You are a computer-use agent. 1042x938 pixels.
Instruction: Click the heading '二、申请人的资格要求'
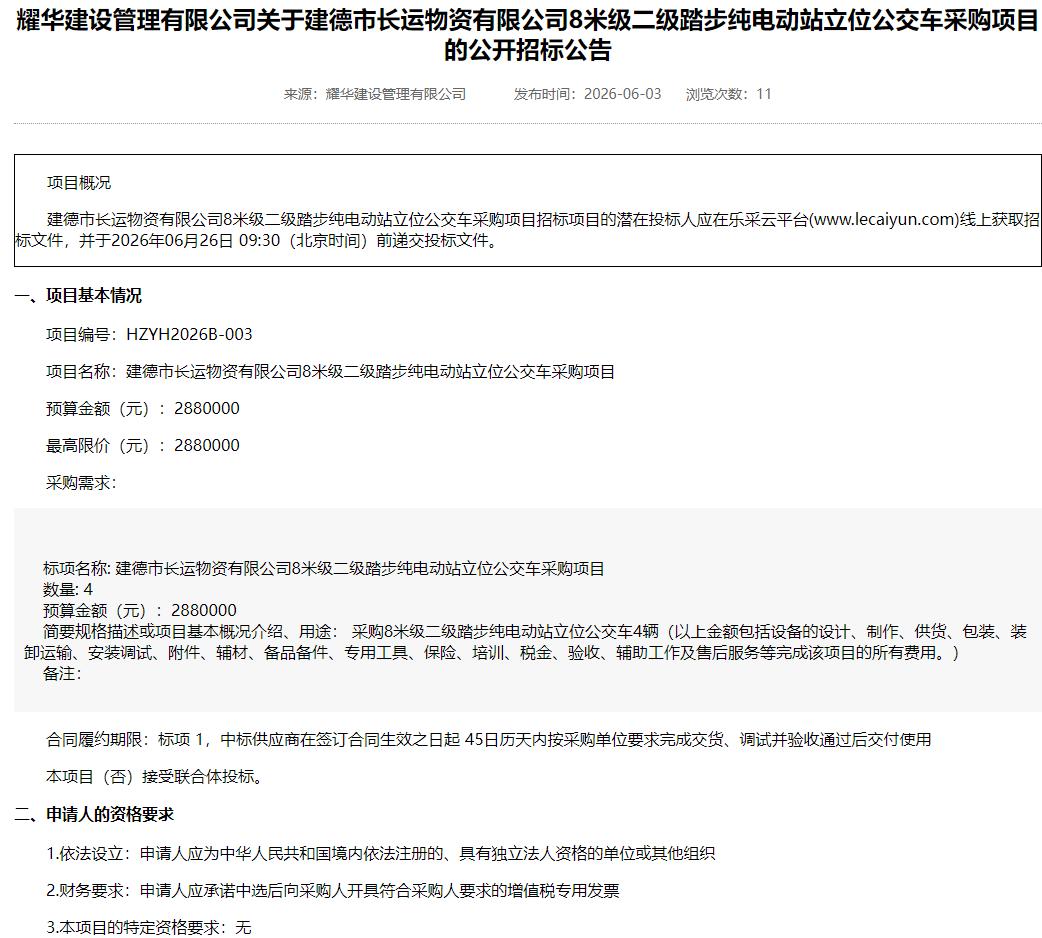tap(94, 814)
